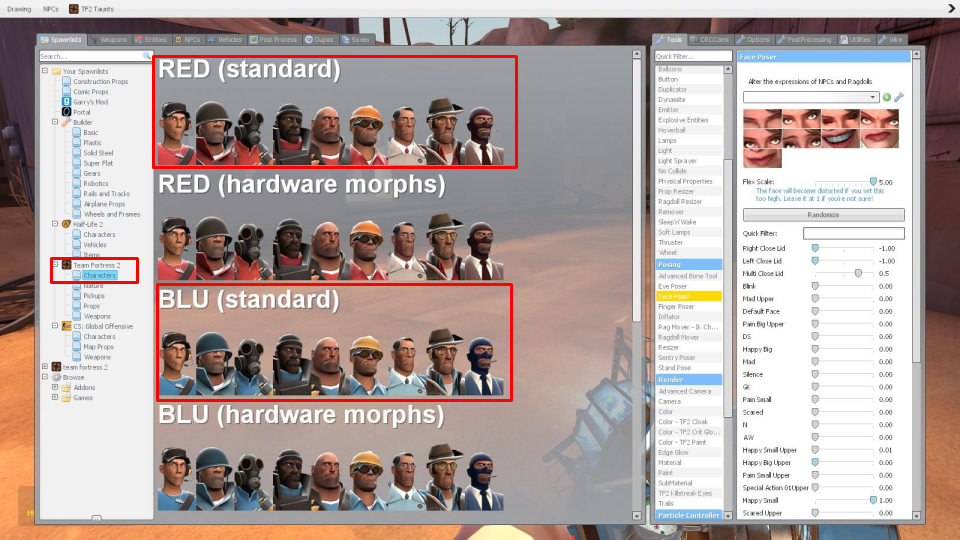Open the TF2 Taunts menu
Screen dimensions: 960x540
91,9
